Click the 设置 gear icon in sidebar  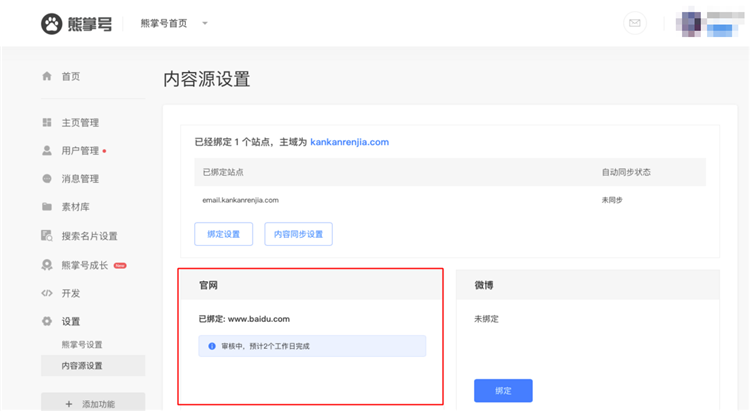pos(47,321)
